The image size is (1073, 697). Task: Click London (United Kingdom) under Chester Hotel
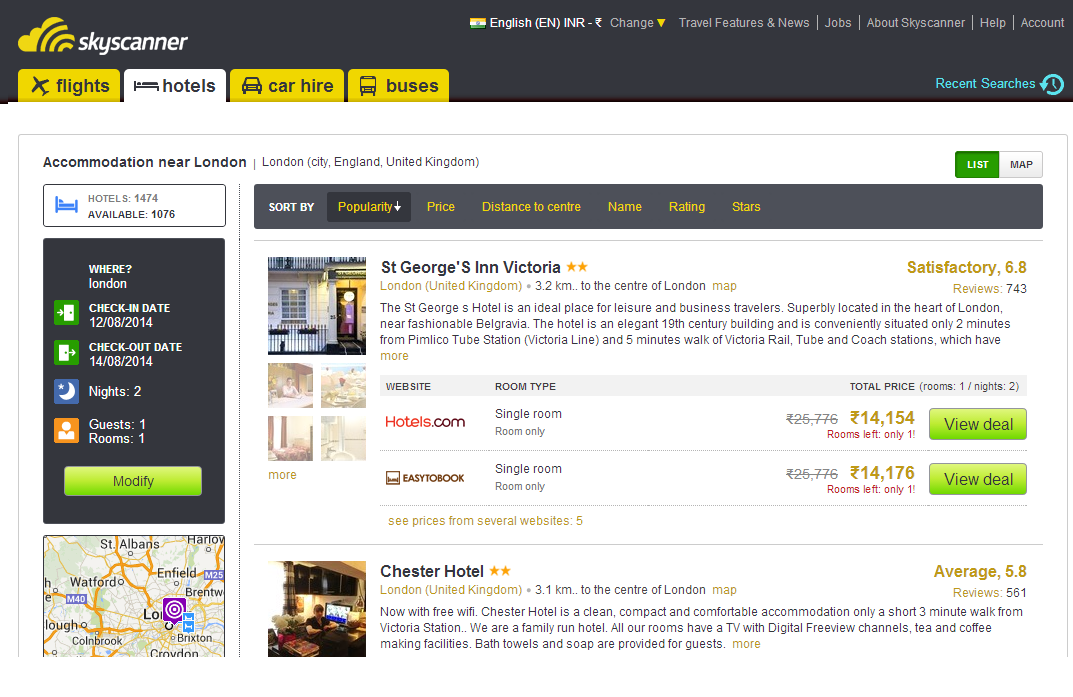pyautogui.click(x=451, y=590)
